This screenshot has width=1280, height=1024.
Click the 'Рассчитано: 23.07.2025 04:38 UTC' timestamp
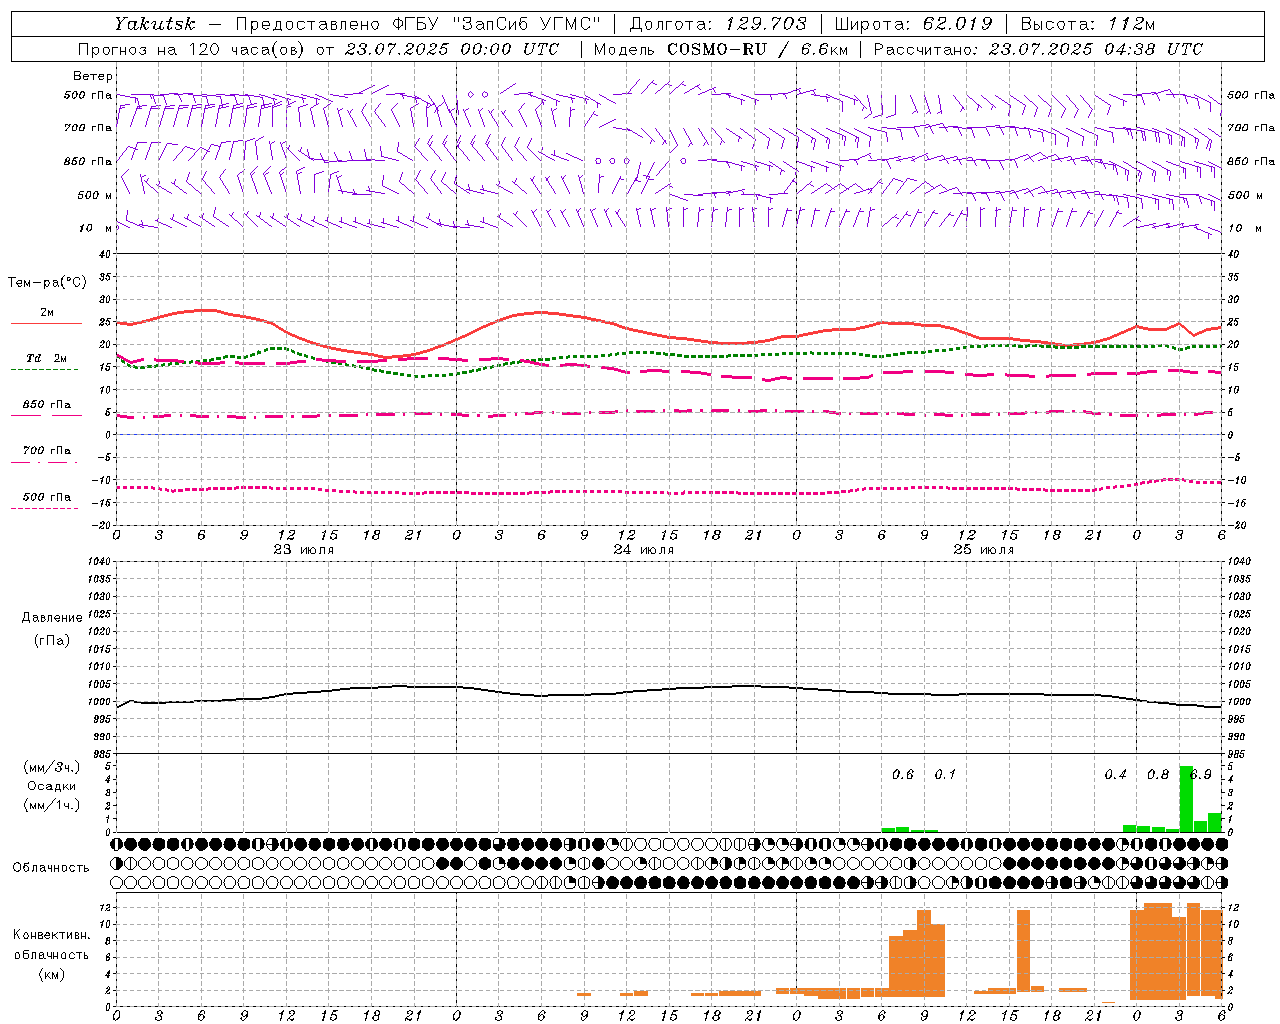point(1039,49)
